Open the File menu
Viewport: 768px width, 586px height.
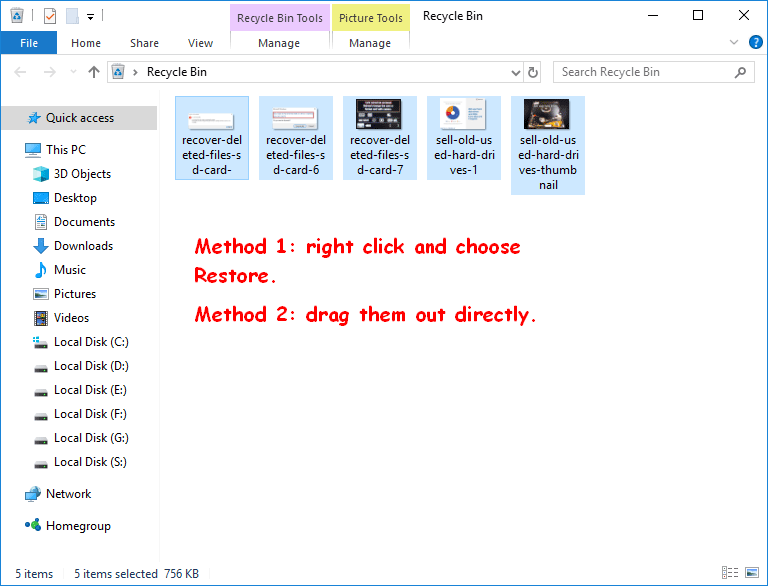click(29, 43)
